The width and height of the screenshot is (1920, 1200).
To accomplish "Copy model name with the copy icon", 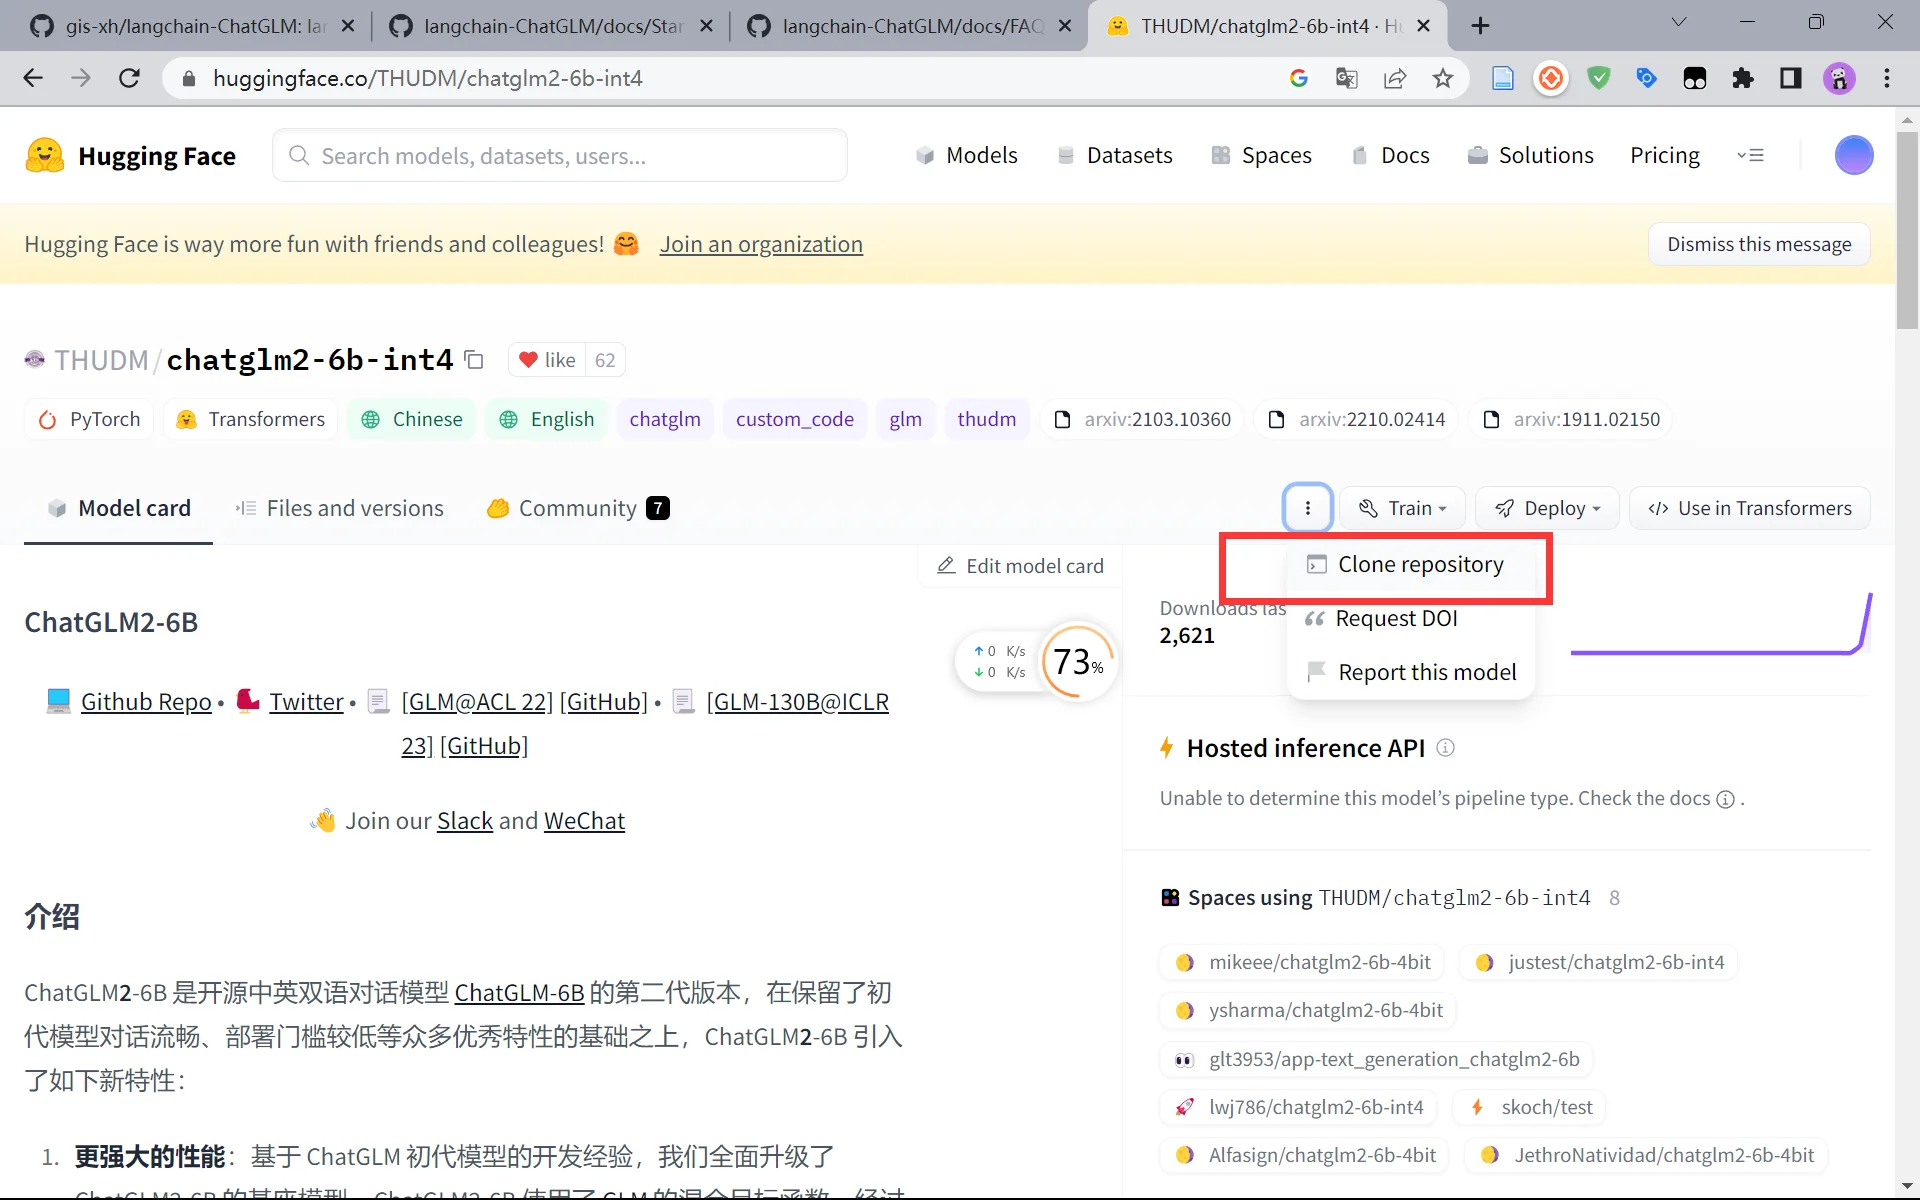I will point(475,360).
